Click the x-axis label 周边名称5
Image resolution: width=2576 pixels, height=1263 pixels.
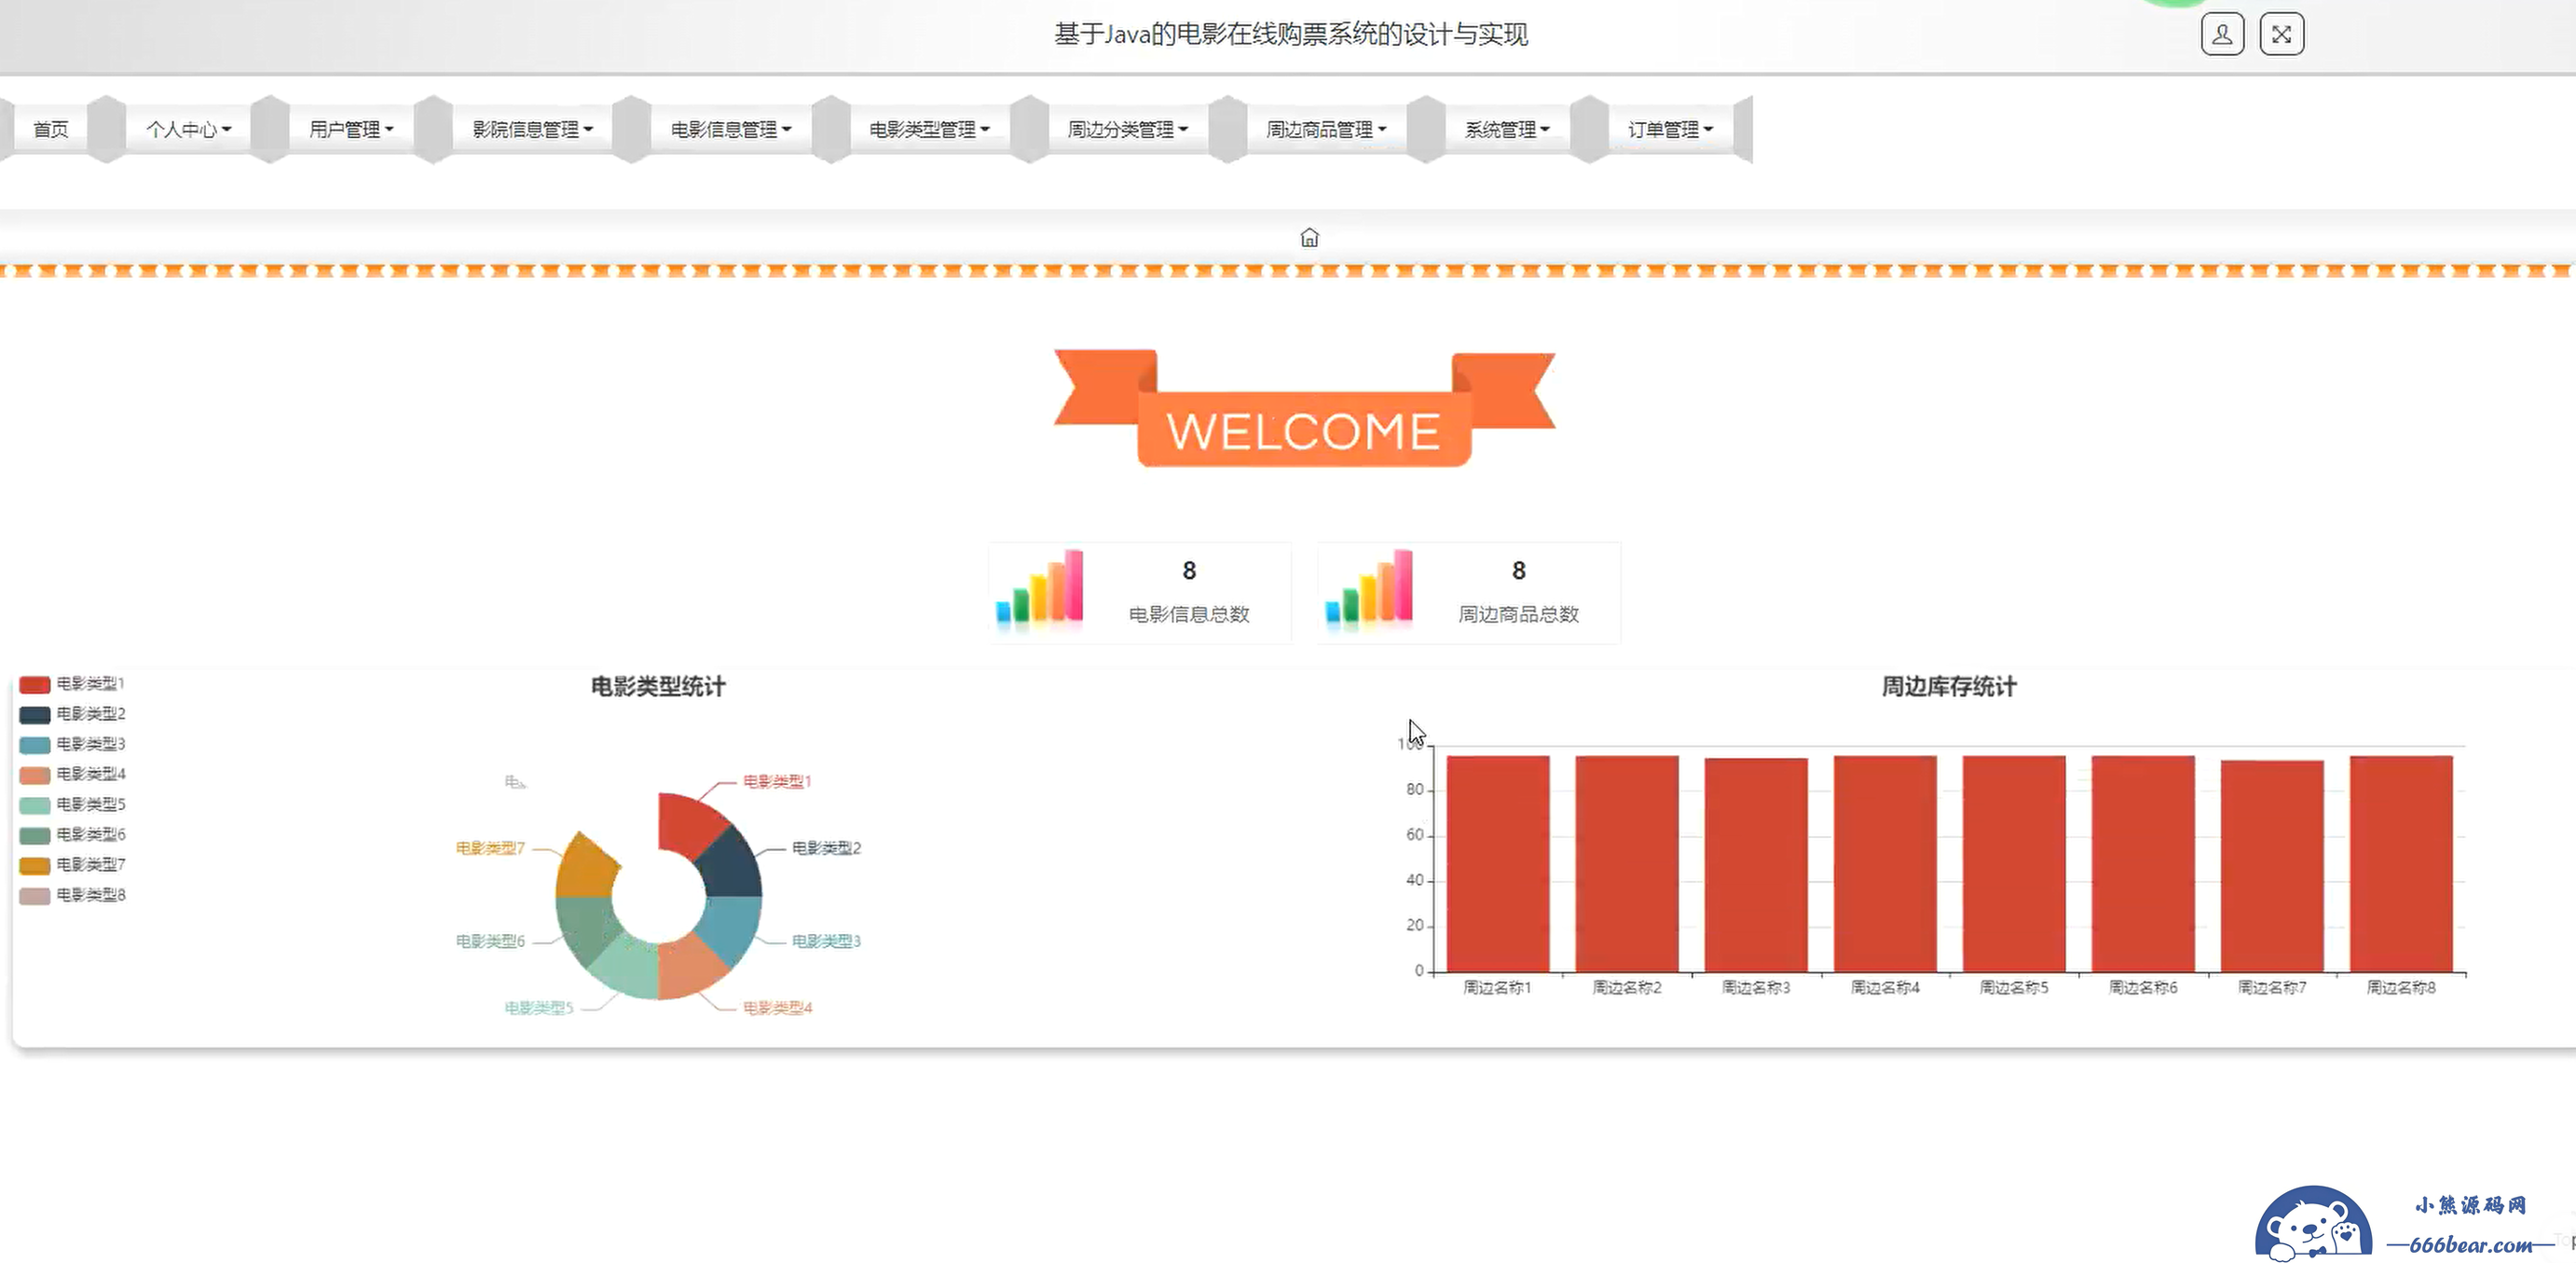(x=2014, y=988)
